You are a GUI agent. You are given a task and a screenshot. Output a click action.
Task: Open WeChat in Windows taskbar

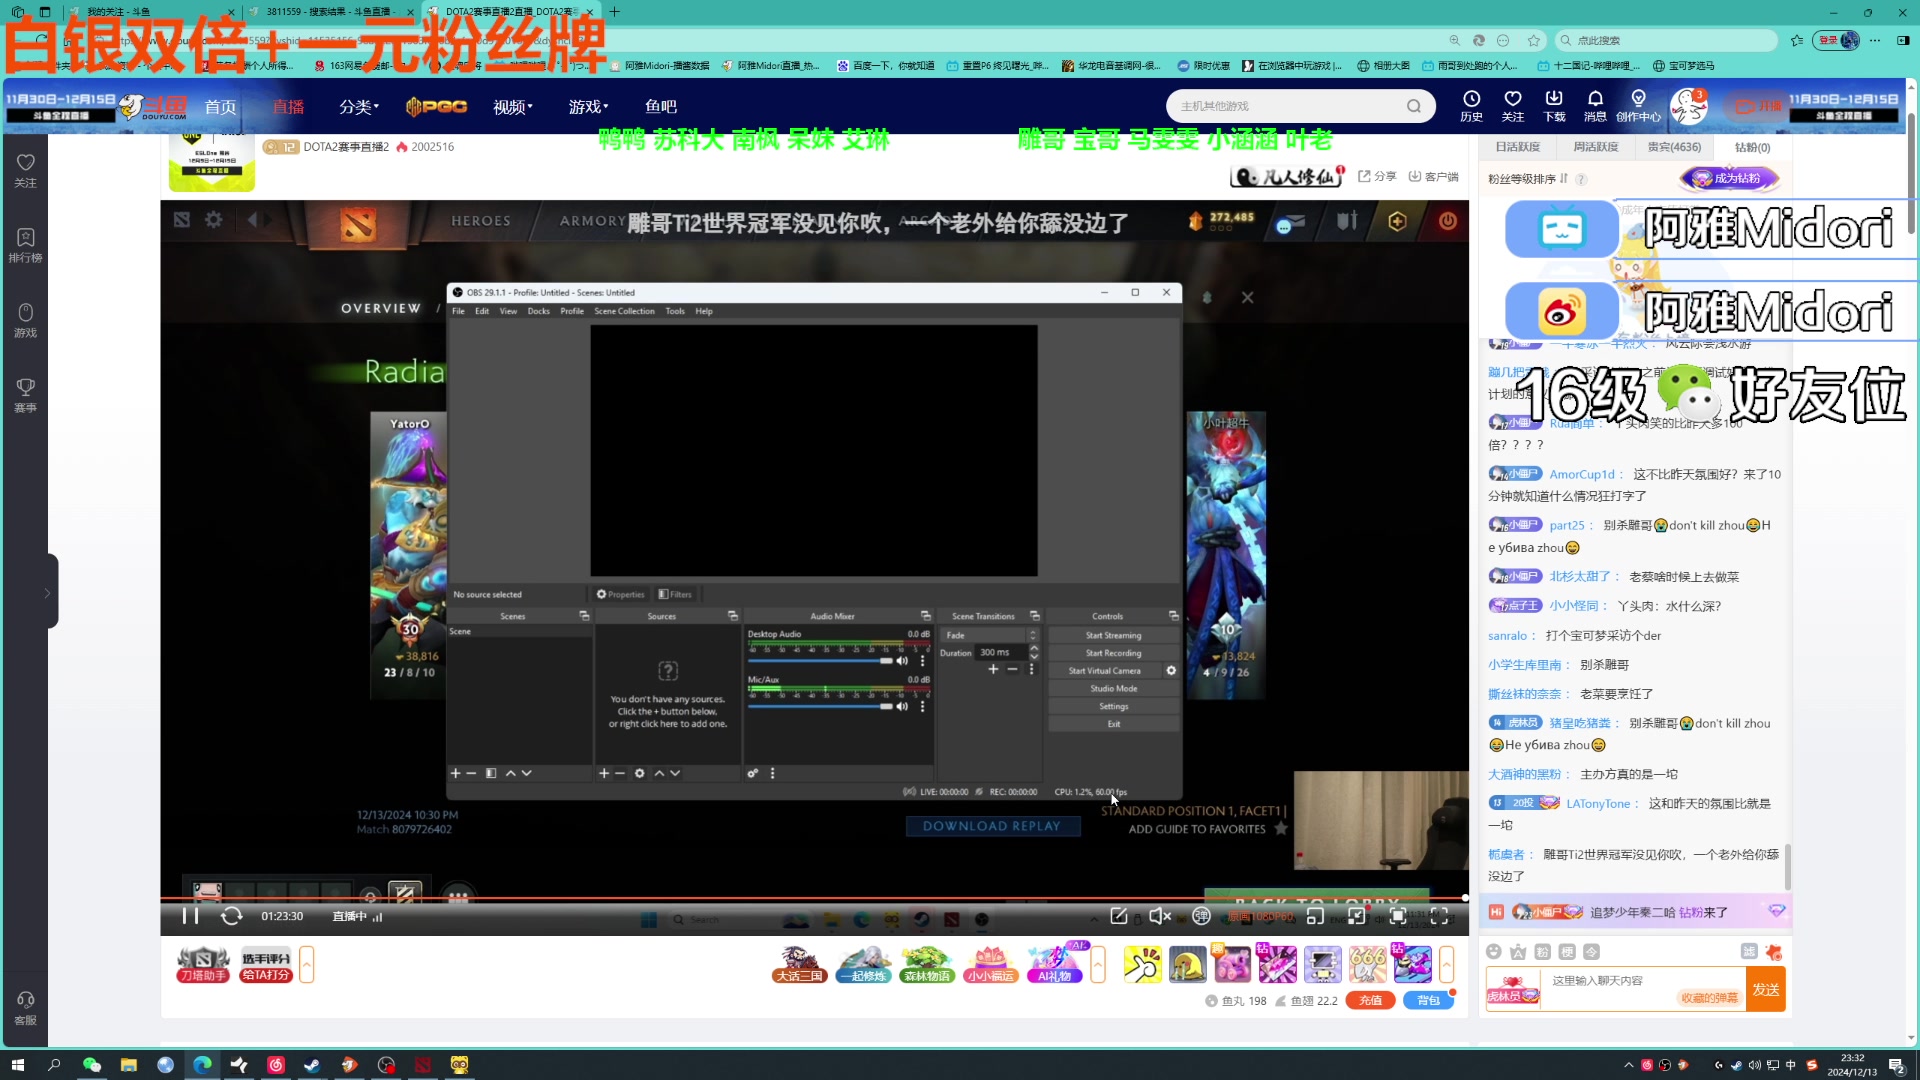point(91,1065)
